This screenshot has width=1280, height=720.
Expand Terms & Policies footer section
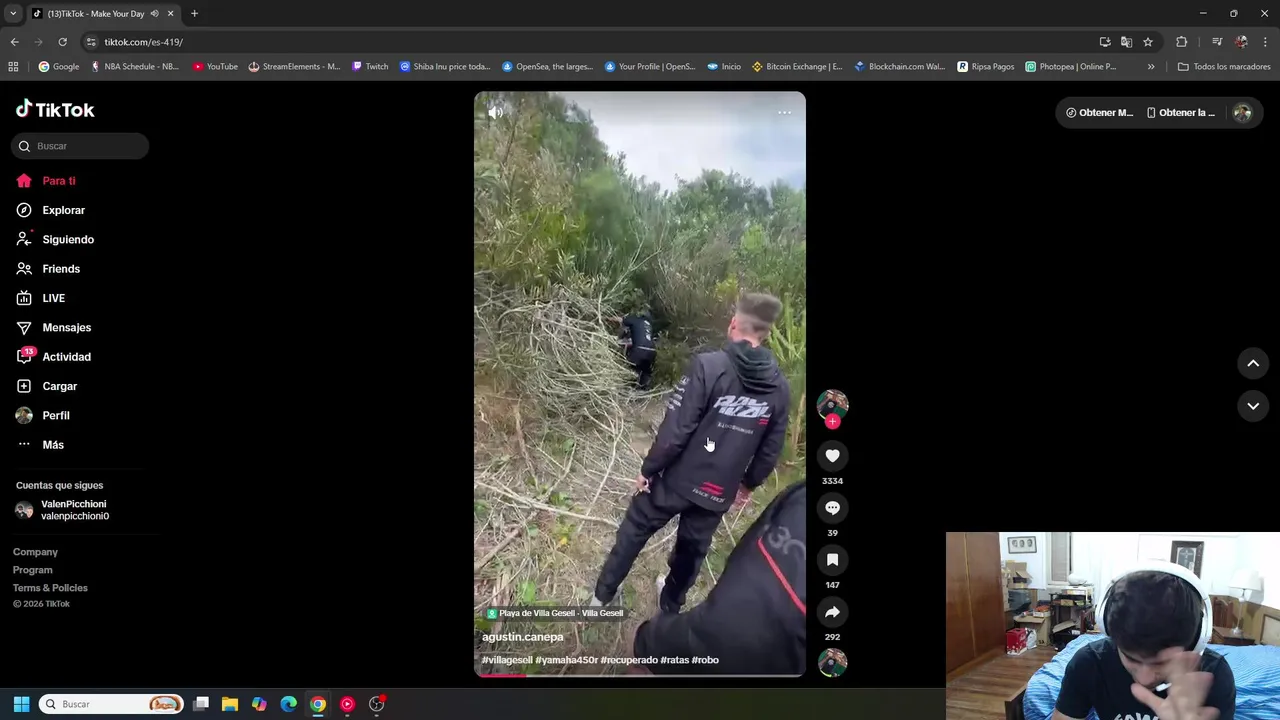50,588
